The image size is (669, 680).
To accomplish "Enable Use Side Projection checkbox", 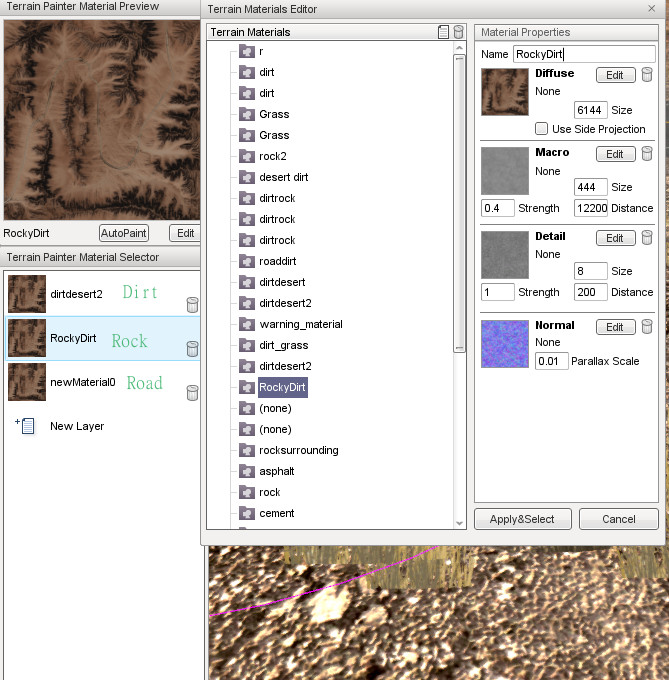I will pos(541,128).
